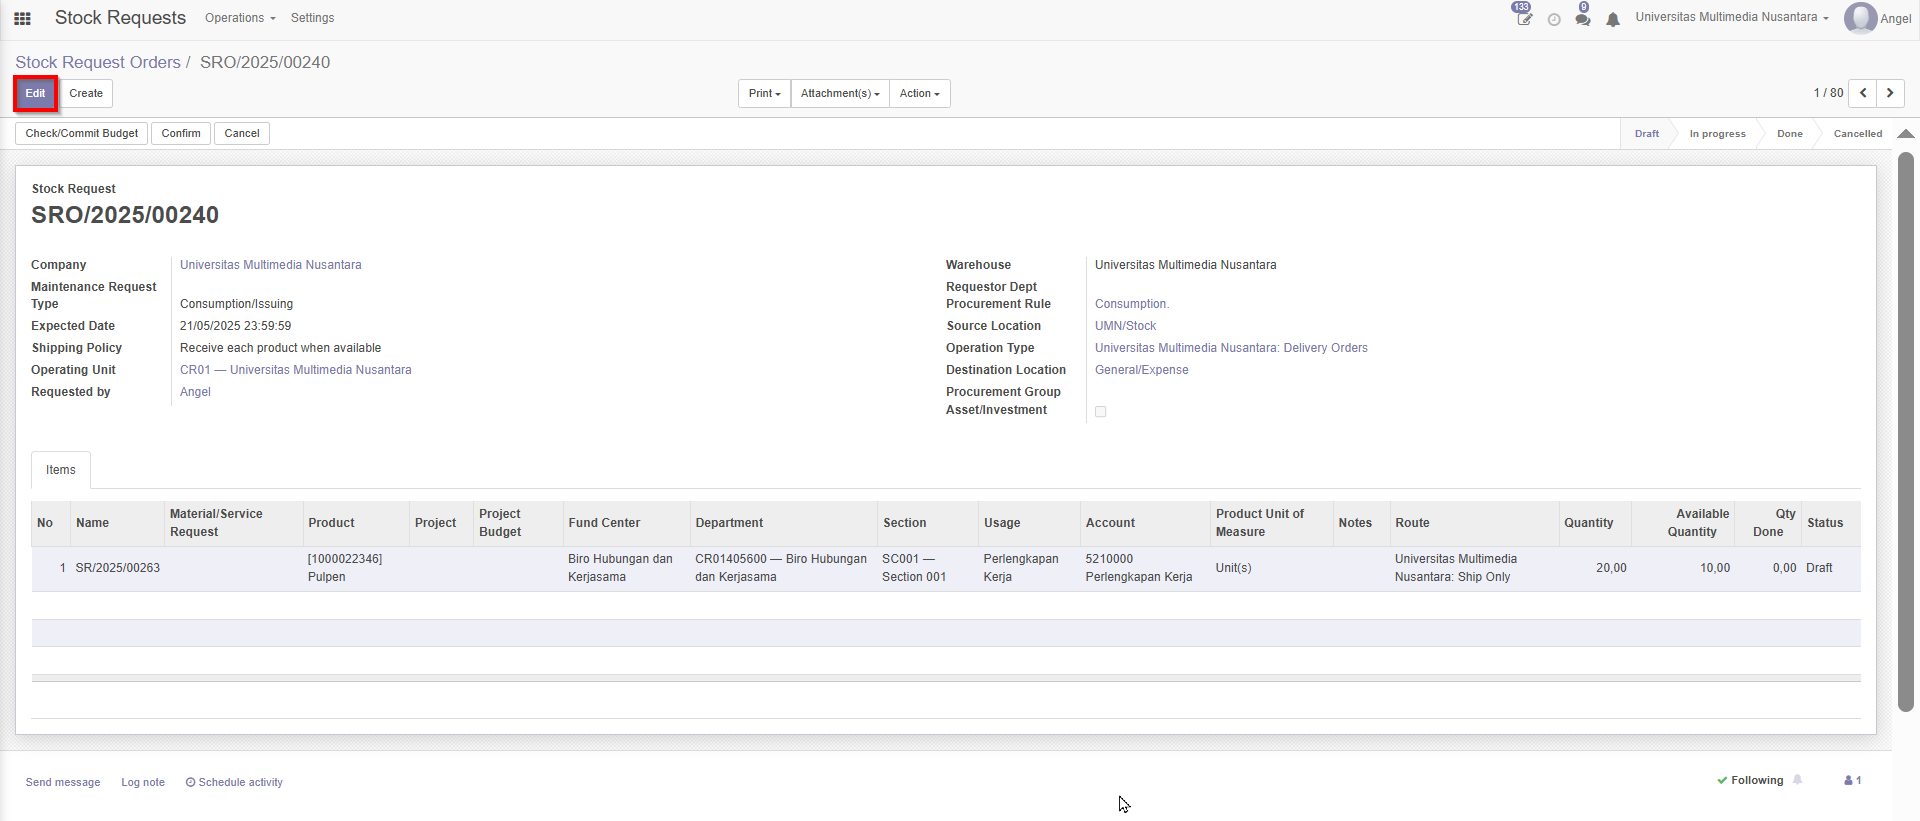The width and height of the screenshot is (1920, 821).
Task: Select the In progress status stage
Action: tap(1717, 134)
